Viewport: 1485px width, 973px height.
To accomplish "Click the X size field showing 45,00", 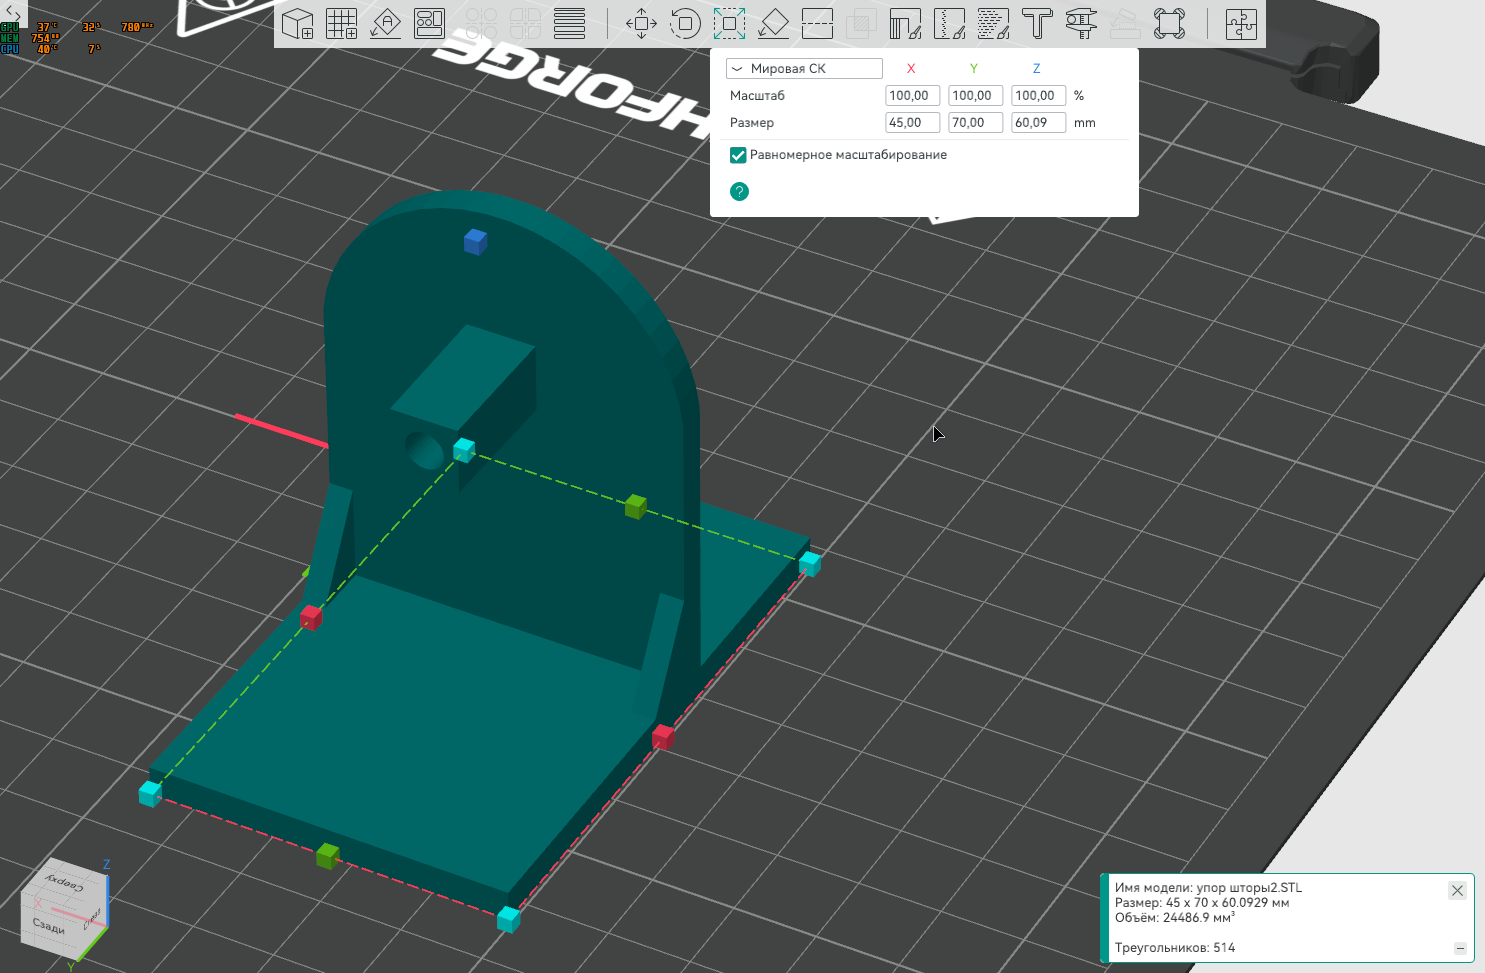I will (x=912, y=123).
